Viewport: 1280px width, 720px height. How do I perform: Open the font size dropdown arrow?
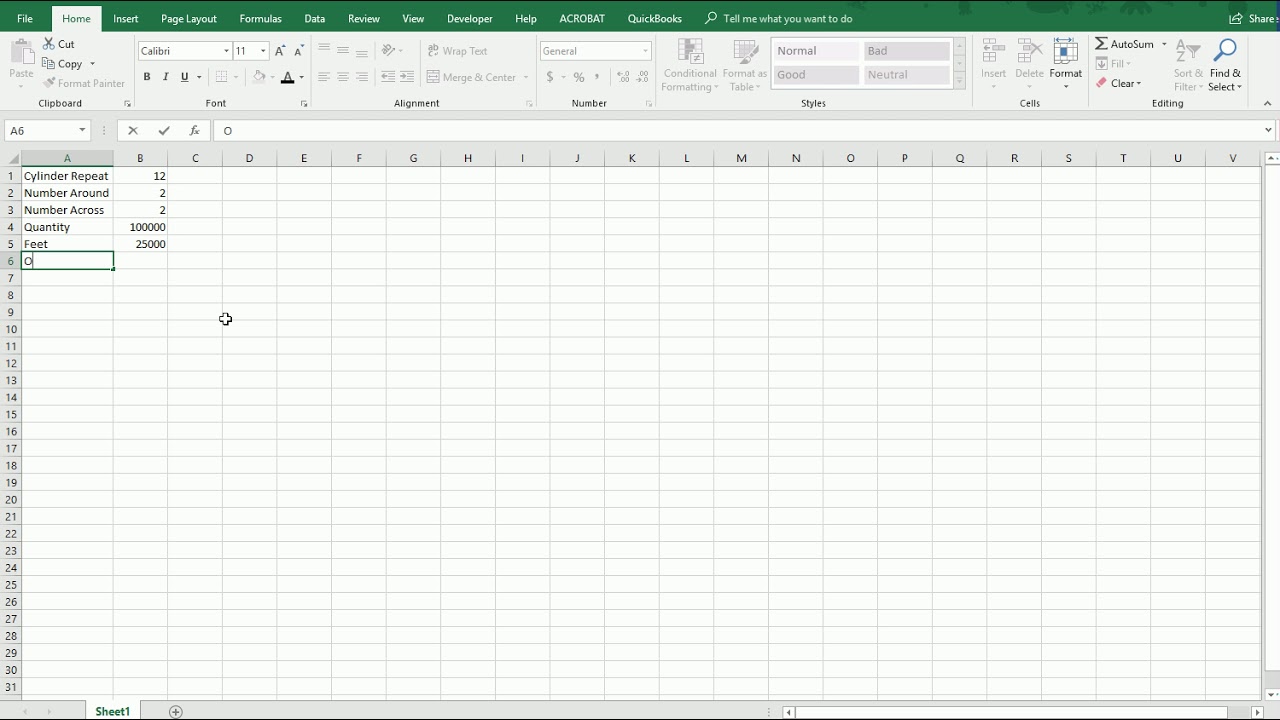263,51
